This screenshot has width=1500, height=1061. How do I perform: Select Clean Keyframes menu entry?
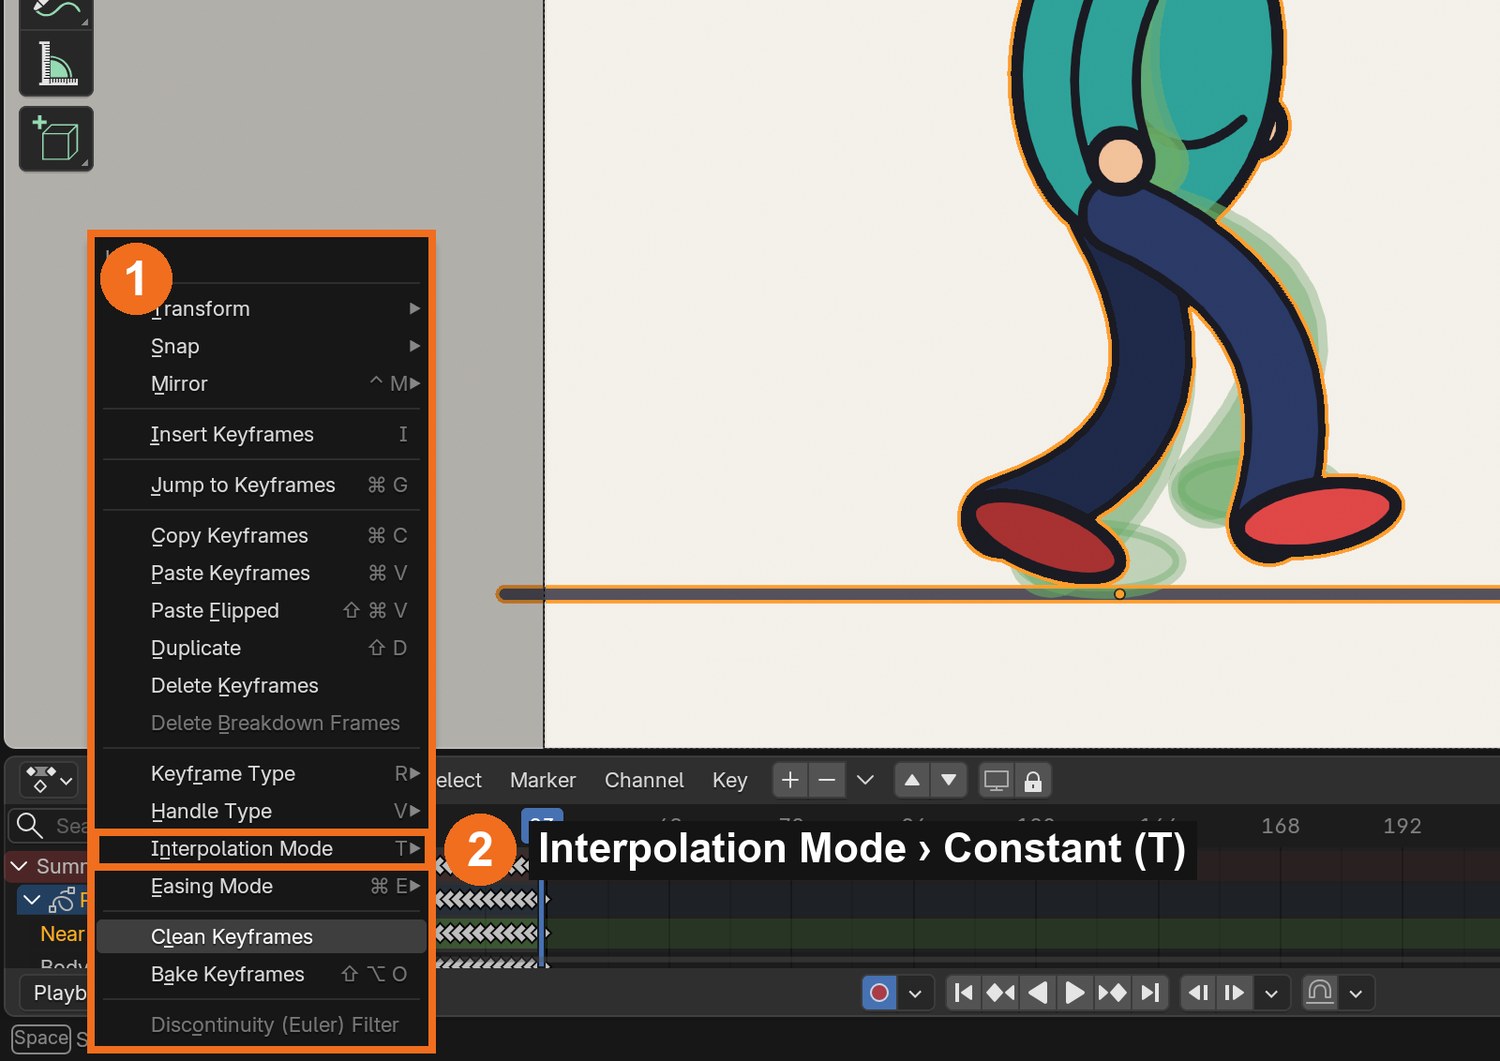[x=262, y=936]
